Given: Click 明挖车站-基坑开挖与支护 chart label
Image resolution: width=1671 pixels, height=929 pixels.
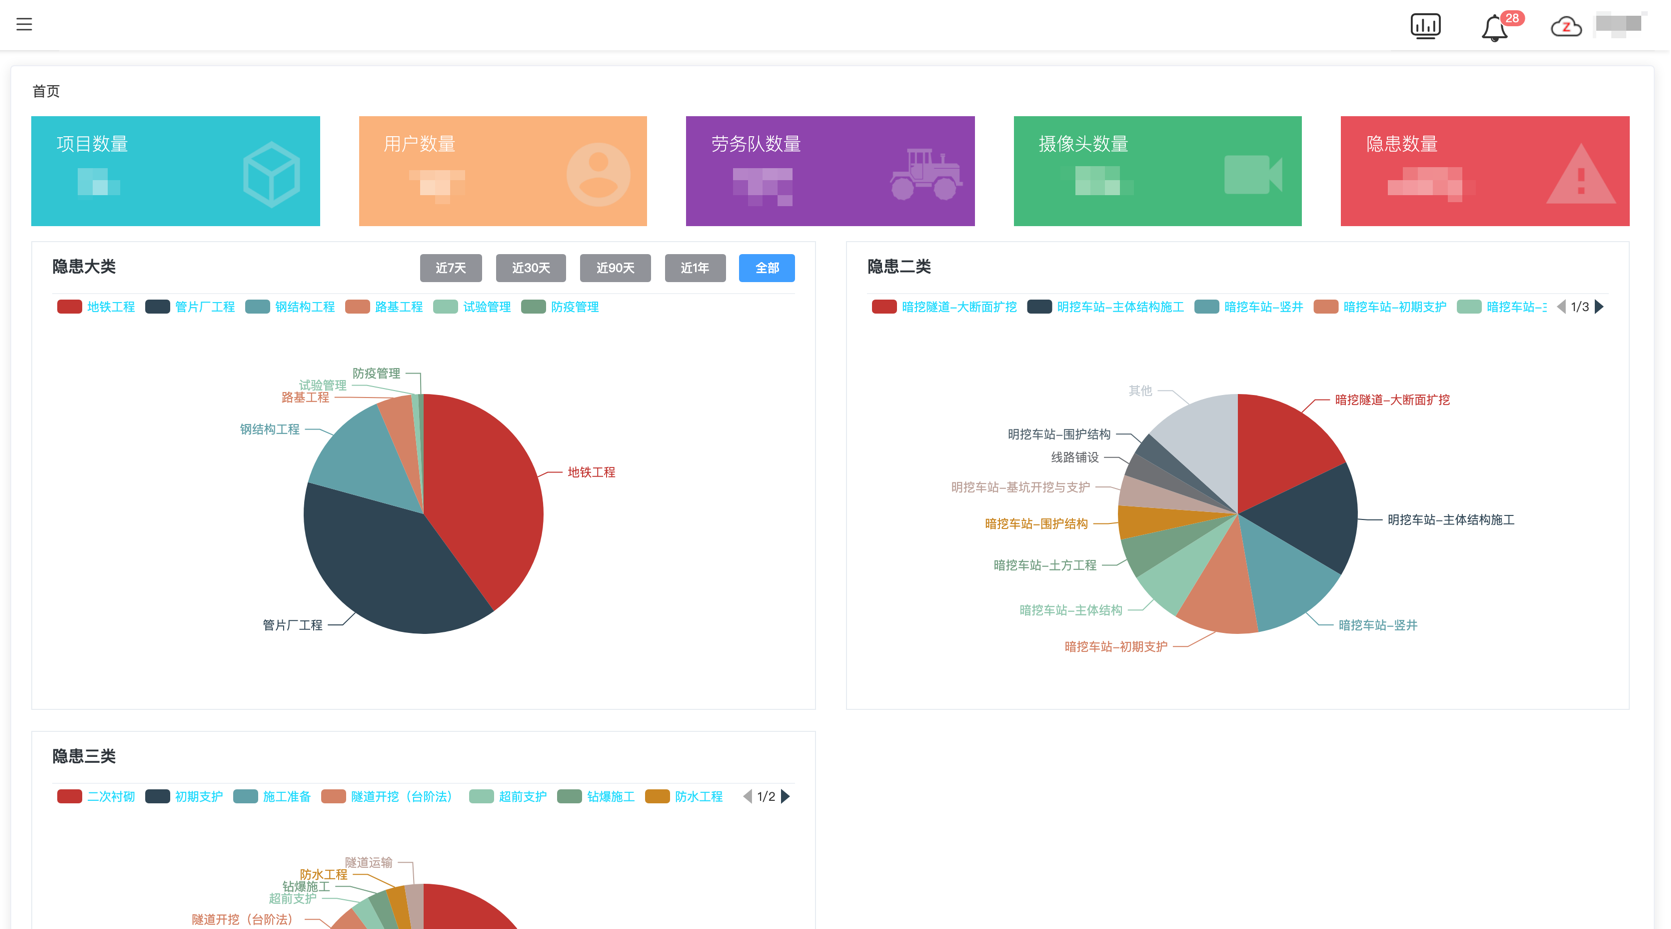Looking at the screenshot, I should point(1020,488).
